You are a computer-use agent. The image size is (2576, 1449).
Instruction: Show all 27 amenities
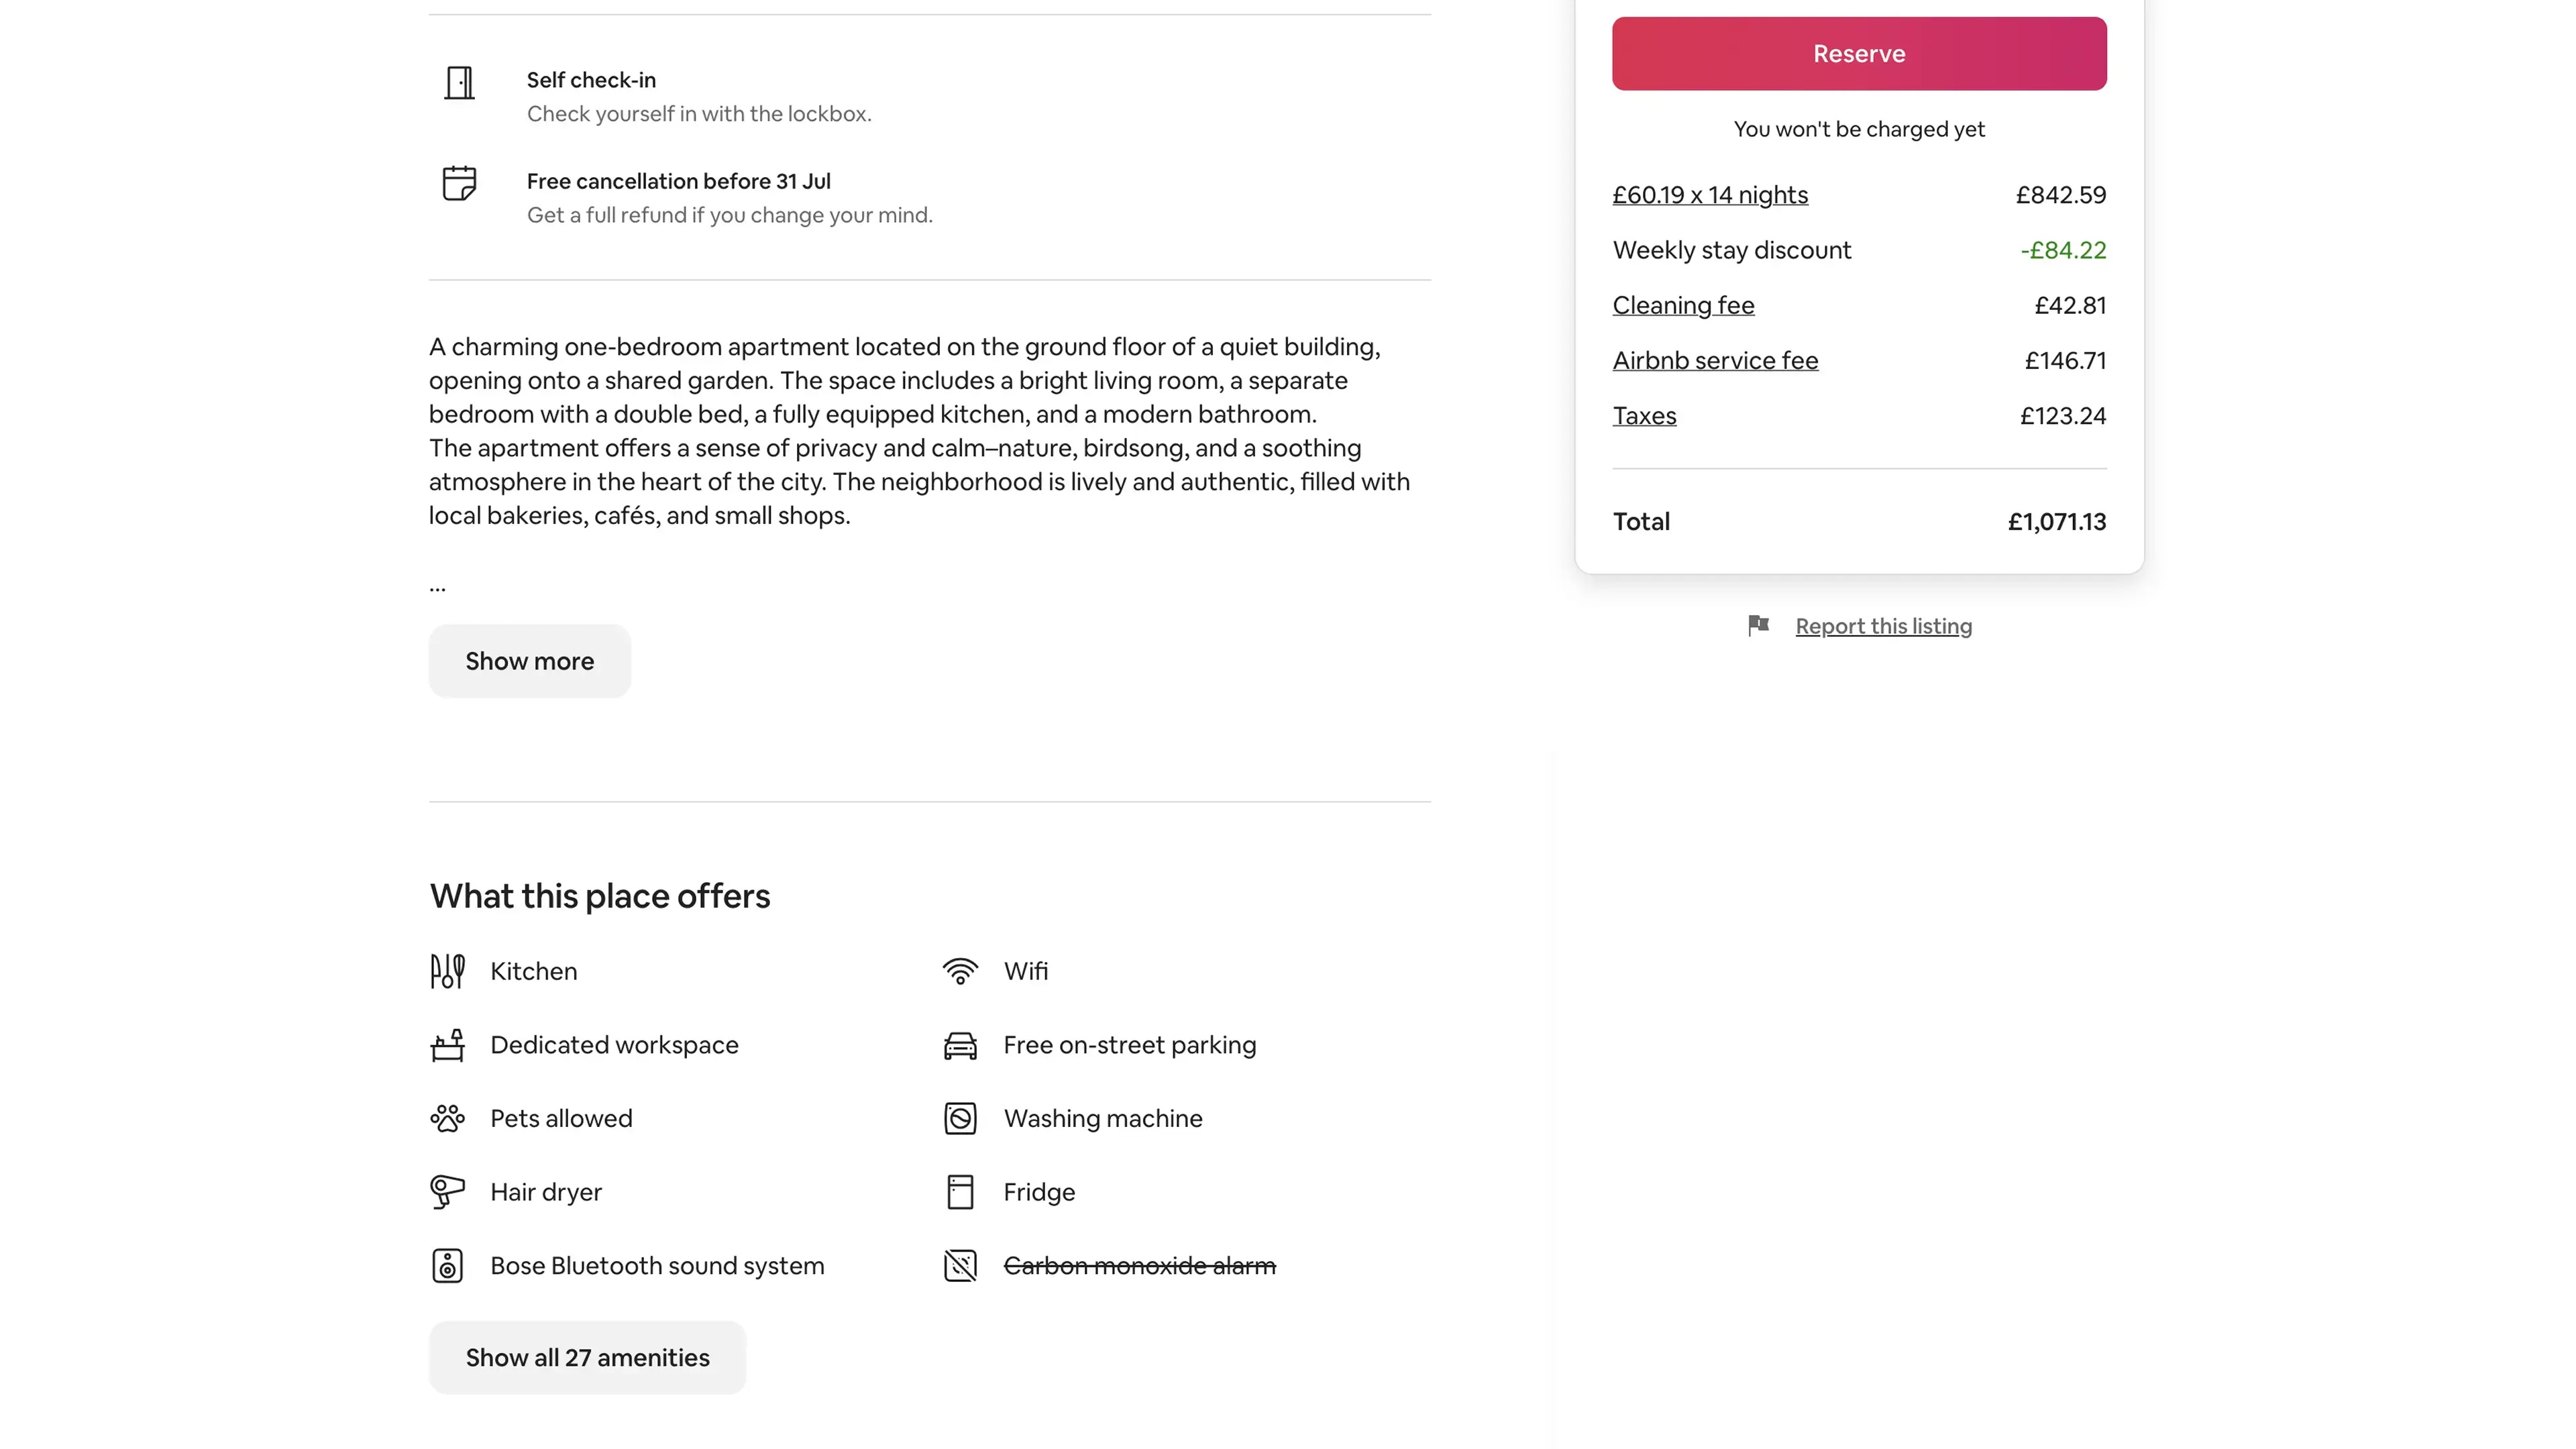587,1357
